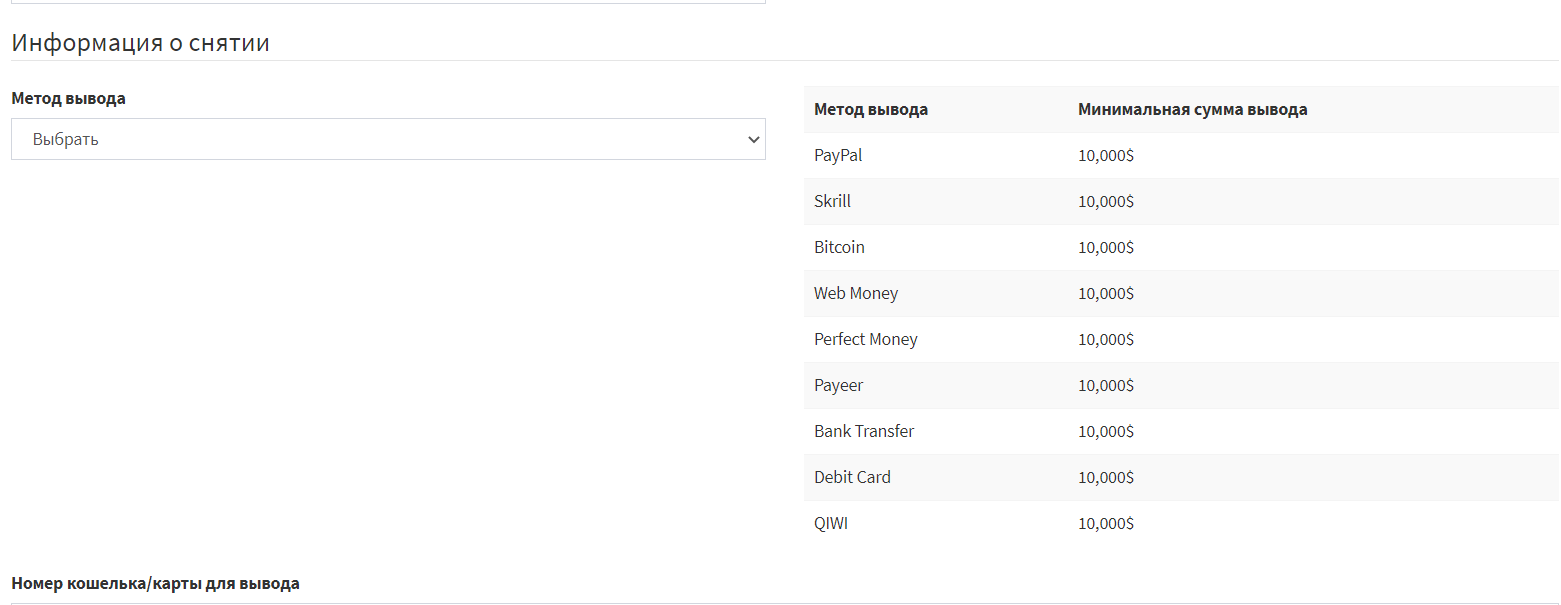1561x605 pixels.
Task: Click the Bank Transfer method name
Action: [x=864, y=432]
